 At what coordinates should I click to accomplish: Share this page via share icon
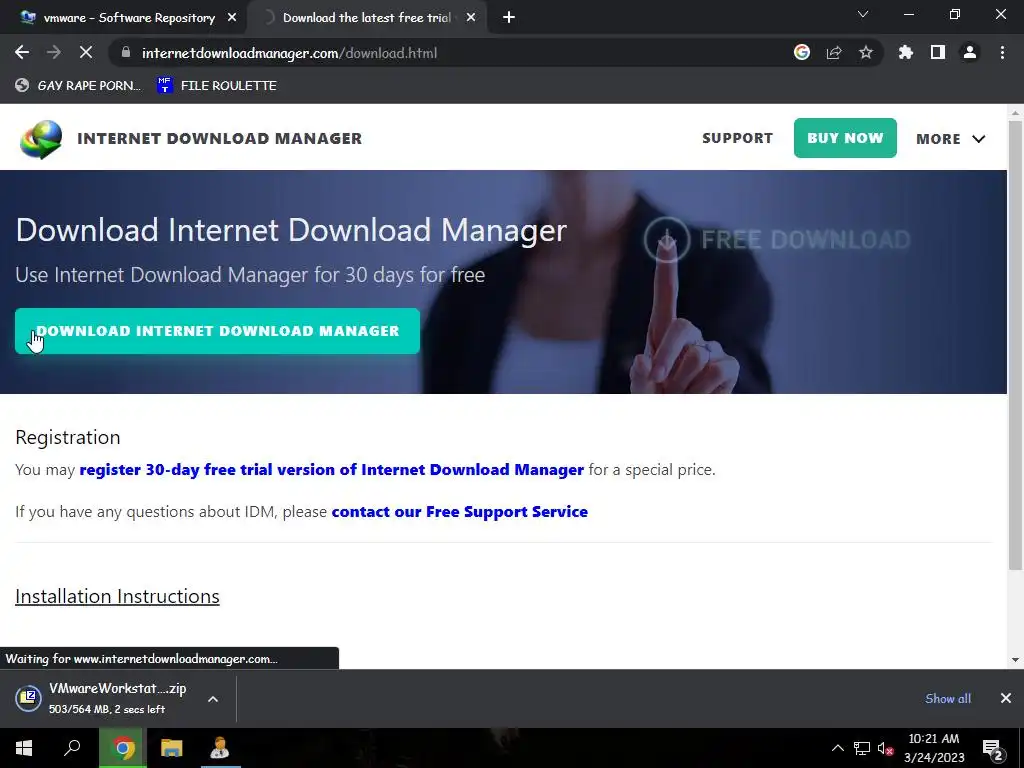834,53
